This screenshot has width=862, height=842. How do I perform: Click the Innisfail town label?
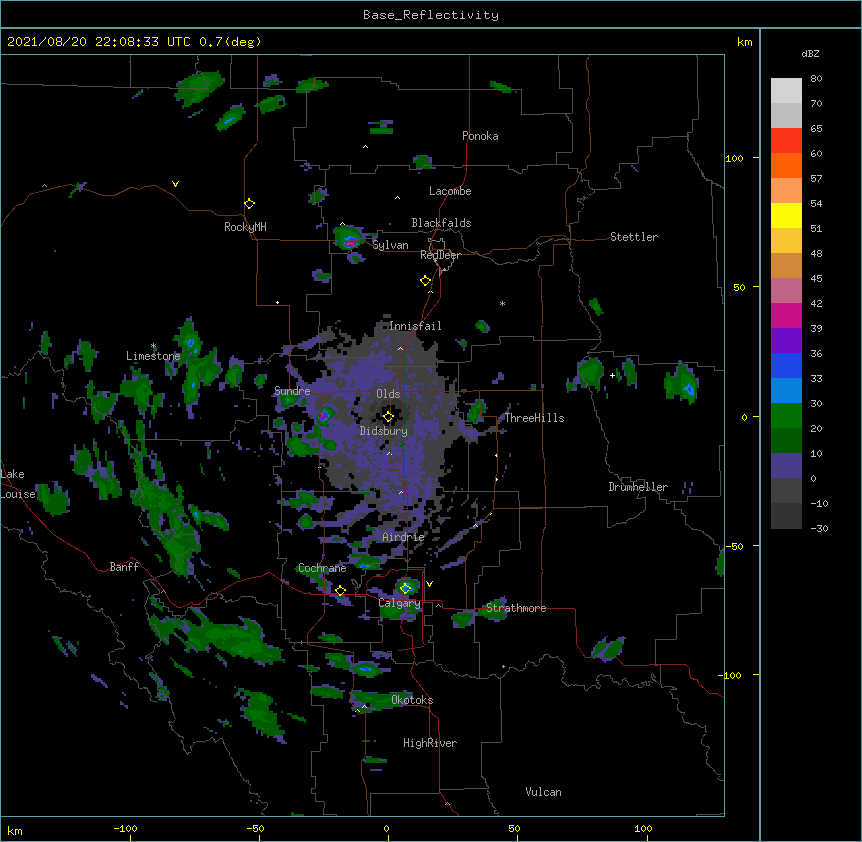point(415,326)
